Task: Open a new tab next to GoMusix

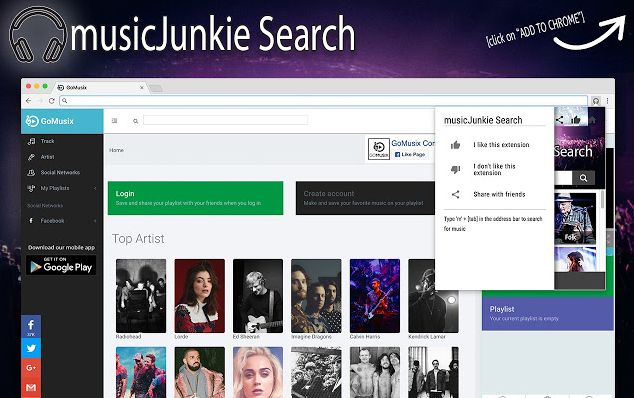Action: point(156,88)
